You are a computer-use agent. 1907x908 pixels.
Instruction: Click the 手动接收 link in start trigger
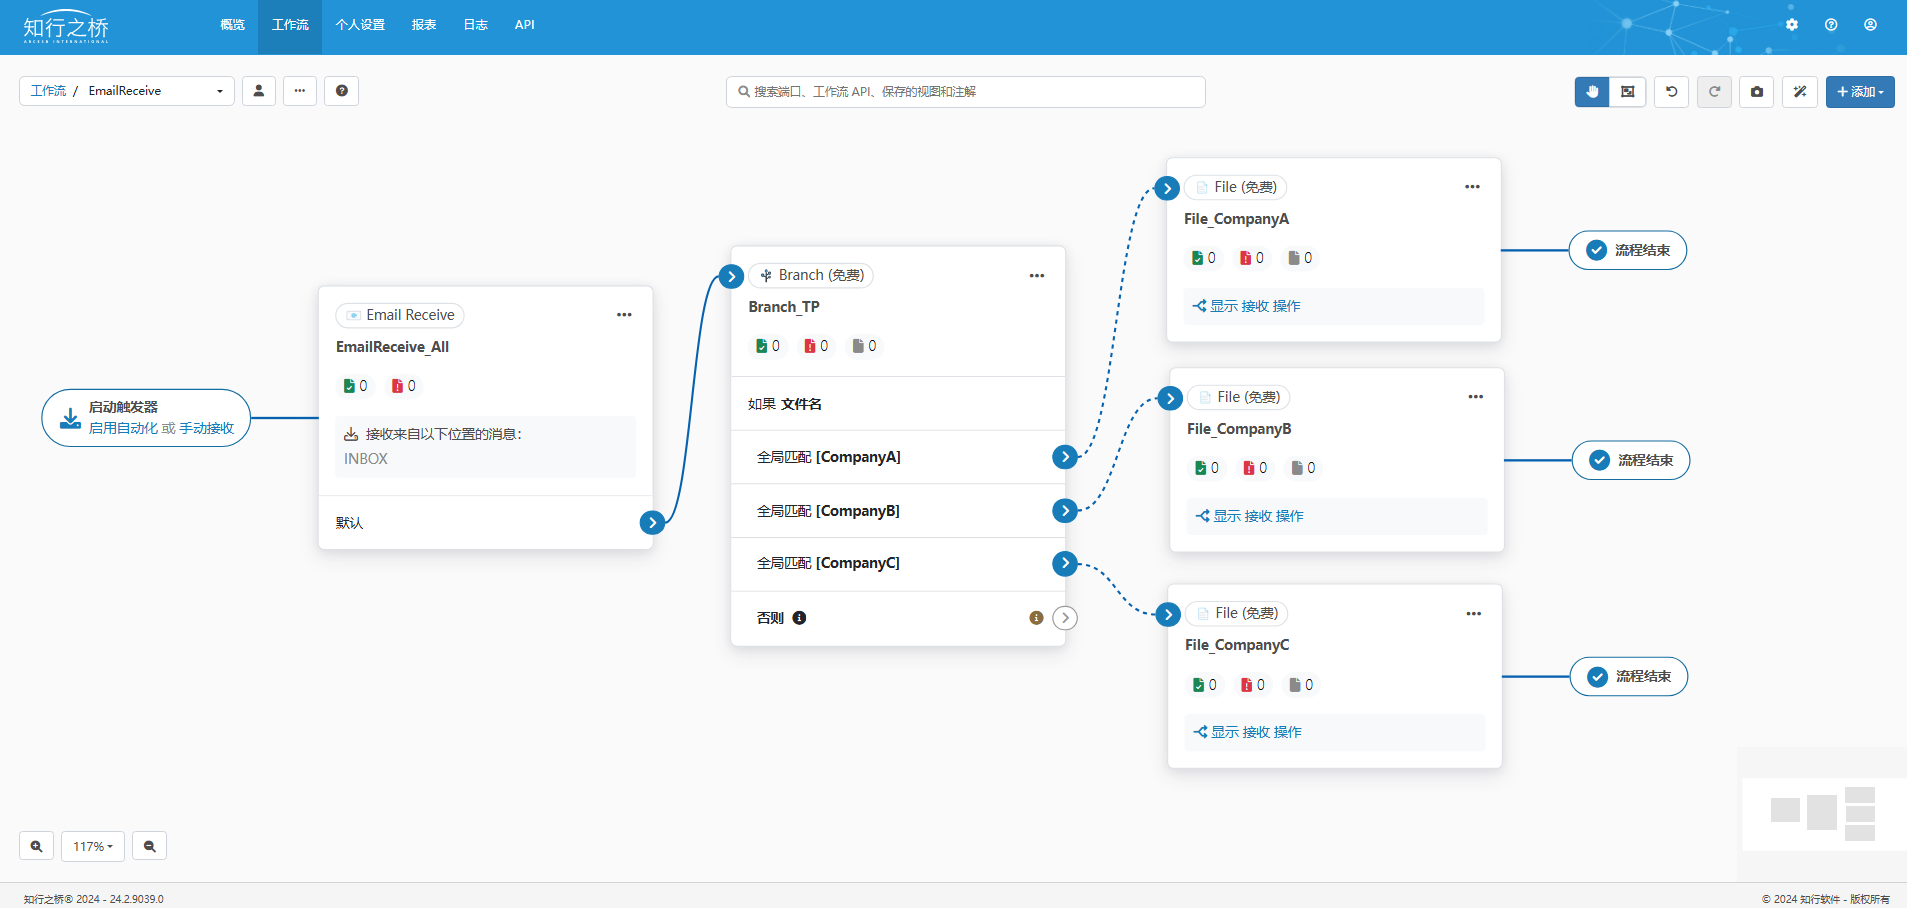(206, 428)
